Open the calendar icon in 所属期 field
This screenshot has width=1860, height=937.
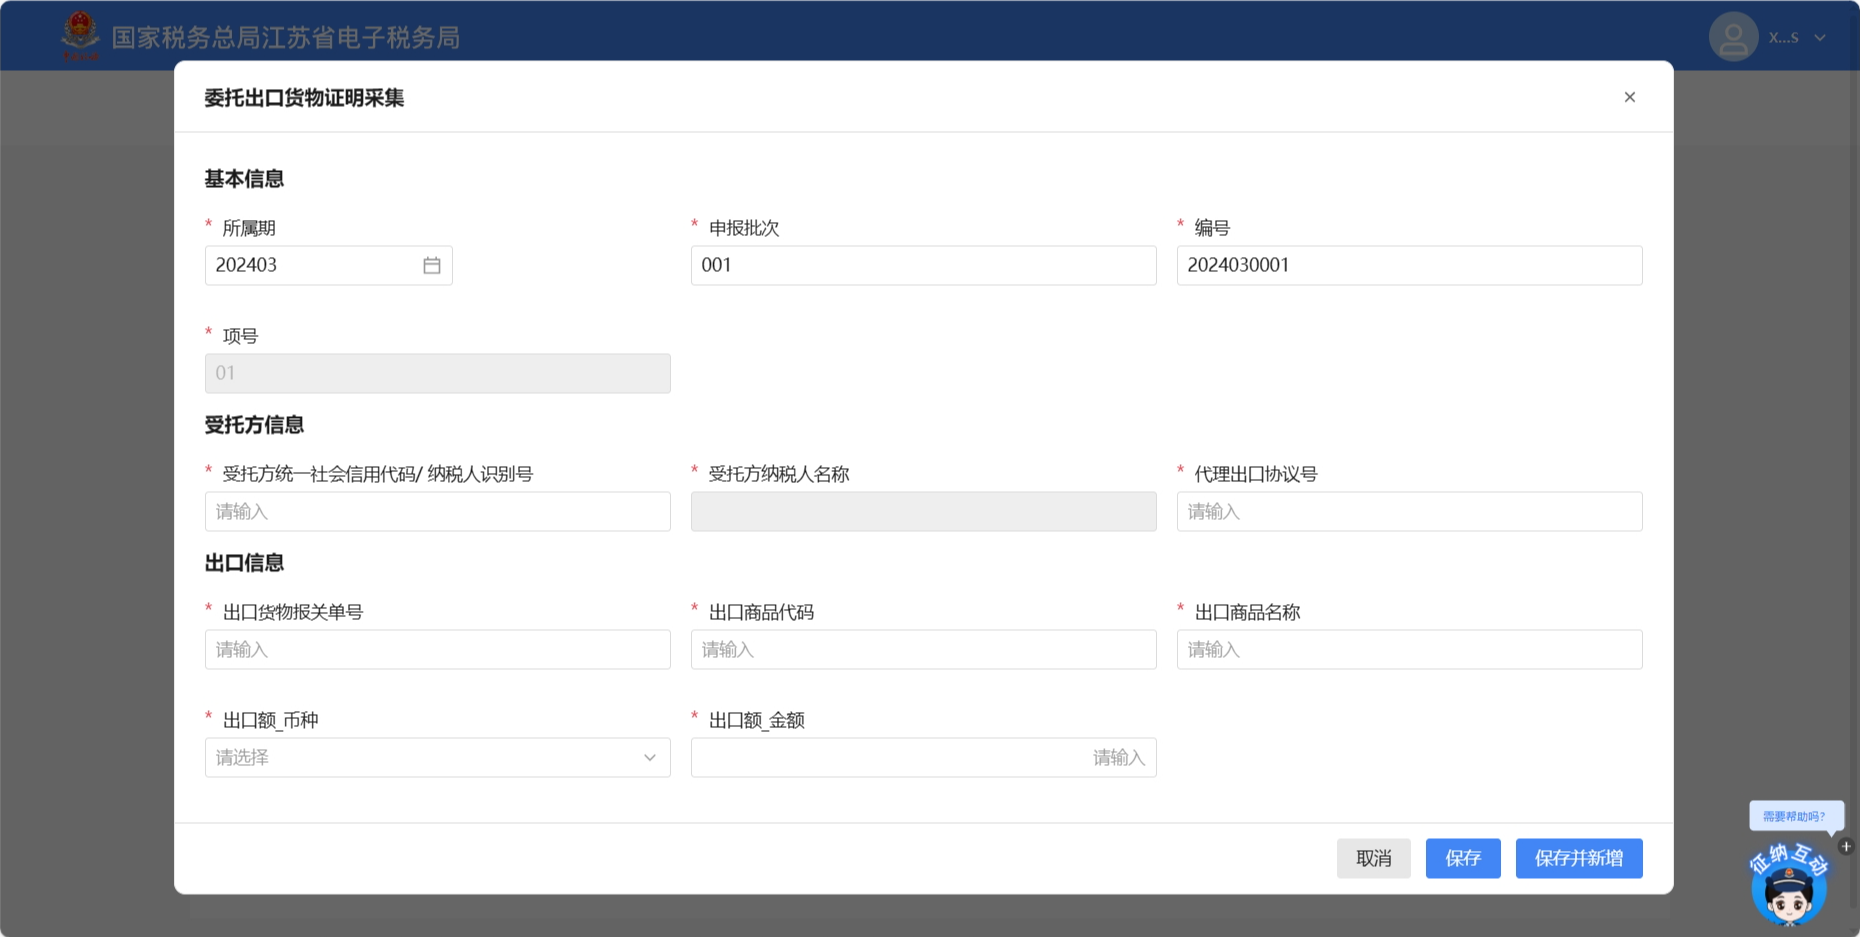click(431, 266)
